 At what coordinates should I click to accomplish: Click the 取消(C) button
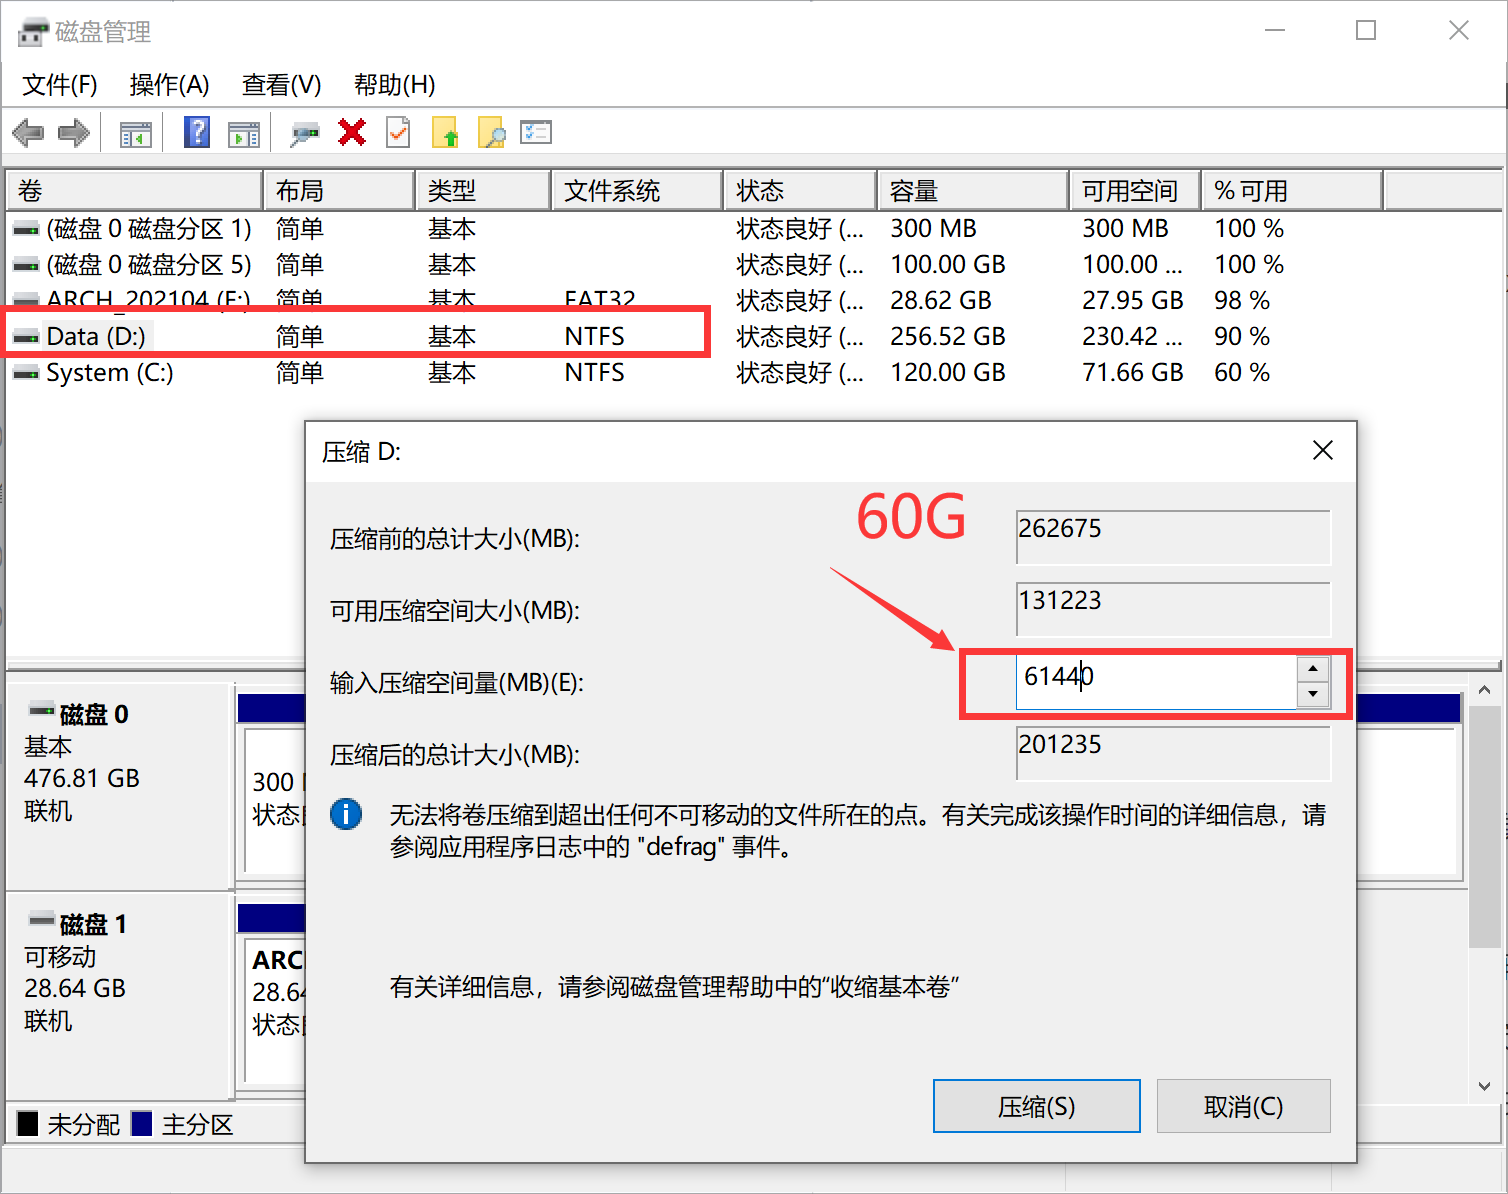click(x=1243, y=1106)
